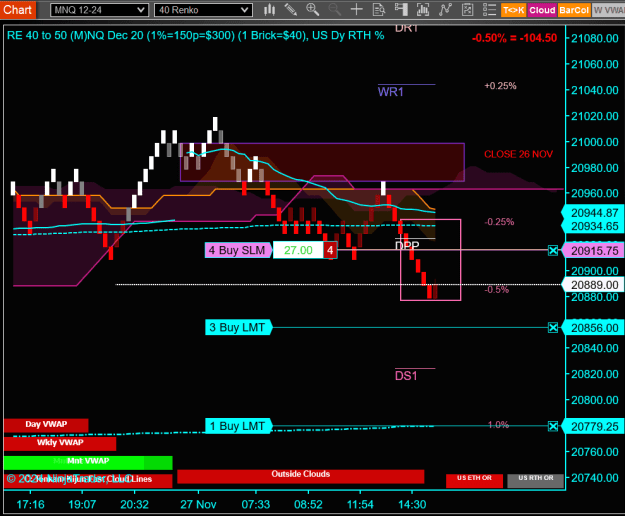The height and width of the screenshot is (516, 625).
Task: Click the 20889.00 current price marker
Action: tap(594, 285)
